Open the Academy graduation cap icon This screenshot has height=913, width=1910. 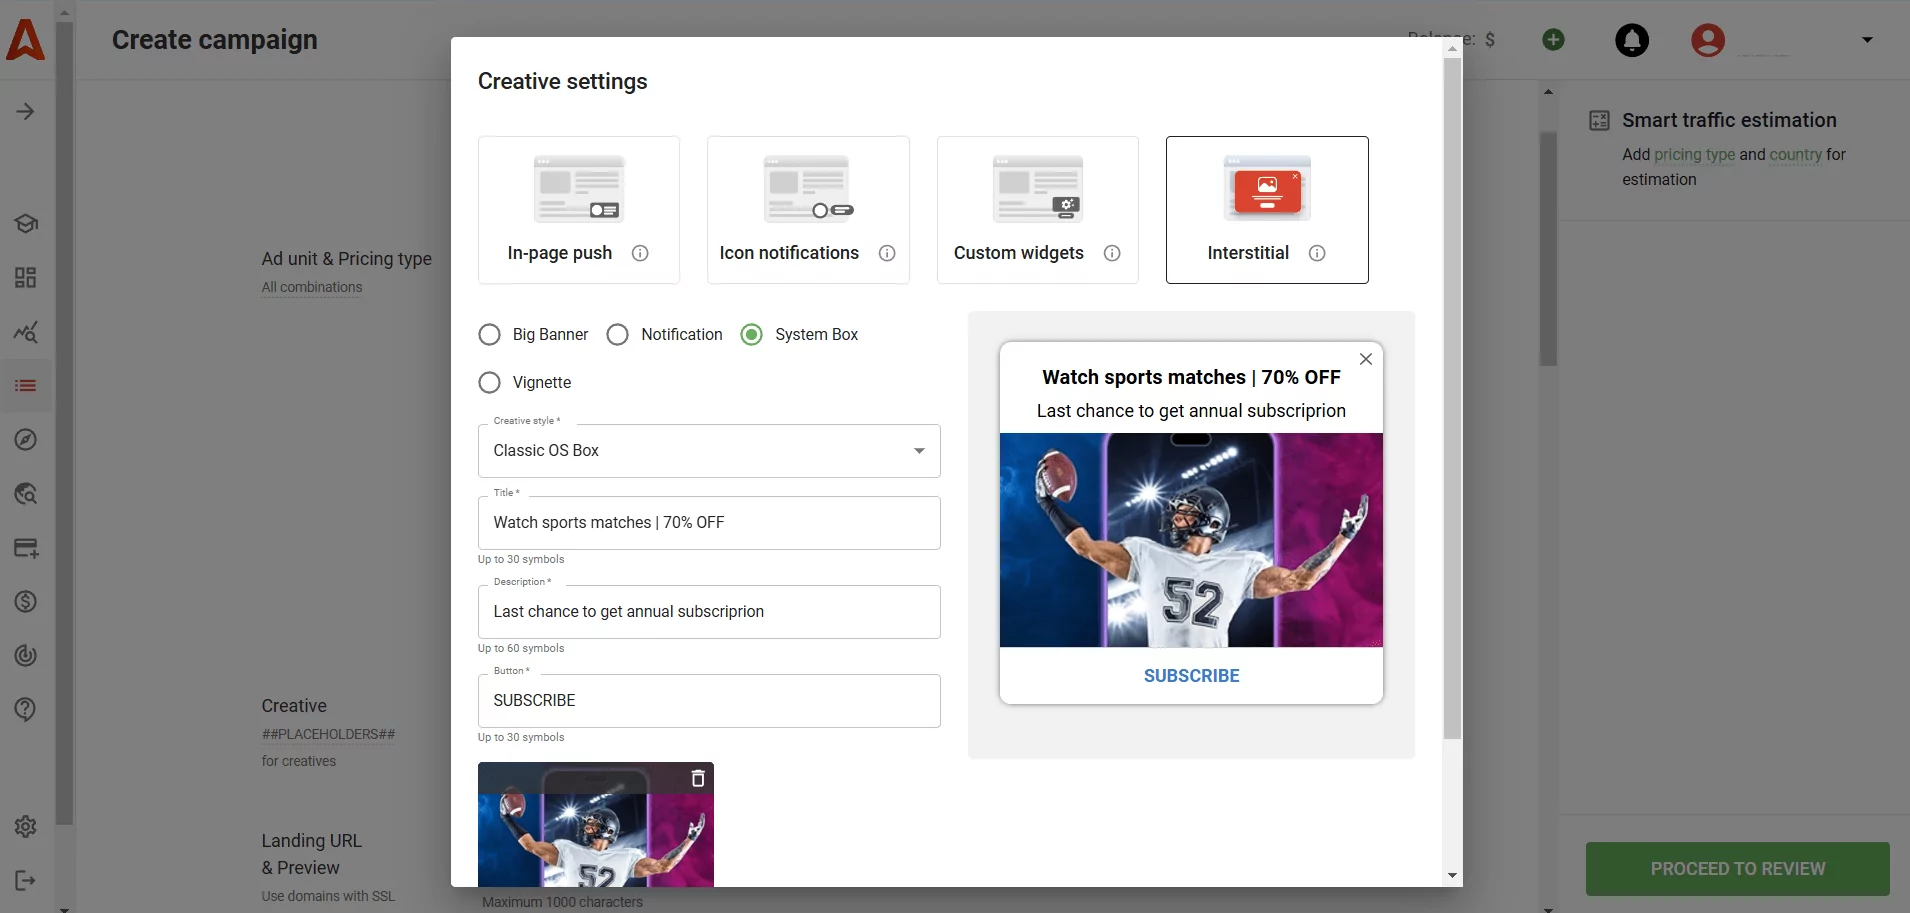pyautogui.click(x=25, y=223)
